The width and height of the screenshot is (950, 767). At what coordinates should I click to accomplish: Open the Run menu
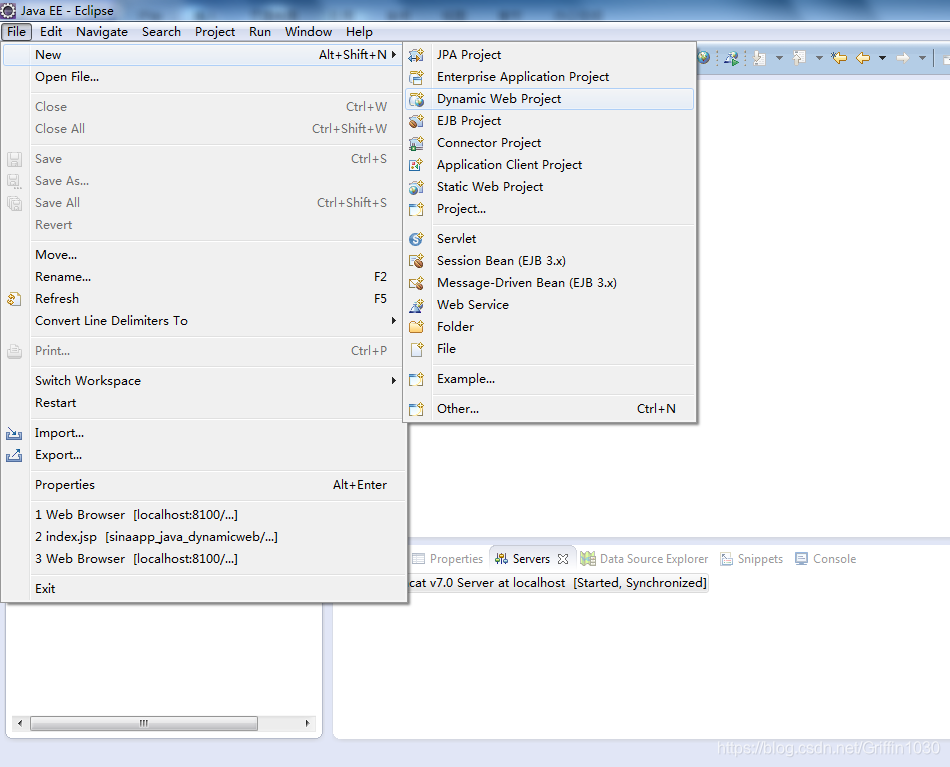click(x=260, y=32)
